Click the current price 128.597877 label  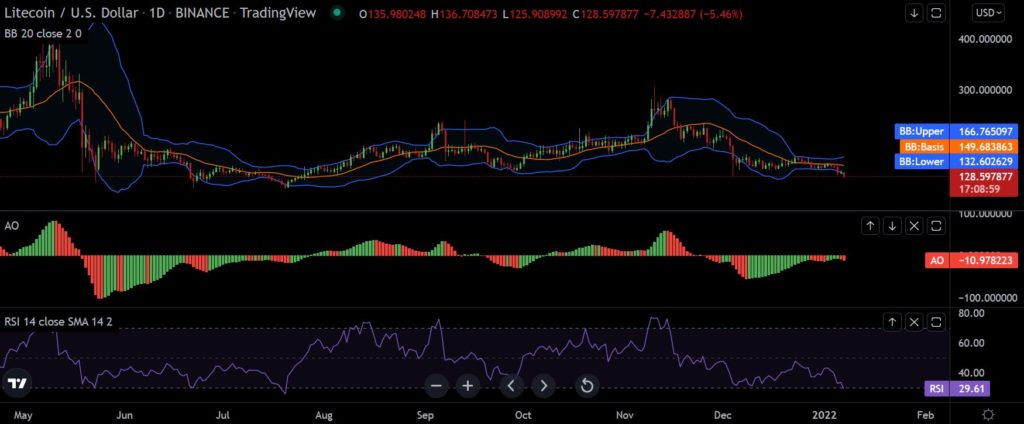point(983,176)
